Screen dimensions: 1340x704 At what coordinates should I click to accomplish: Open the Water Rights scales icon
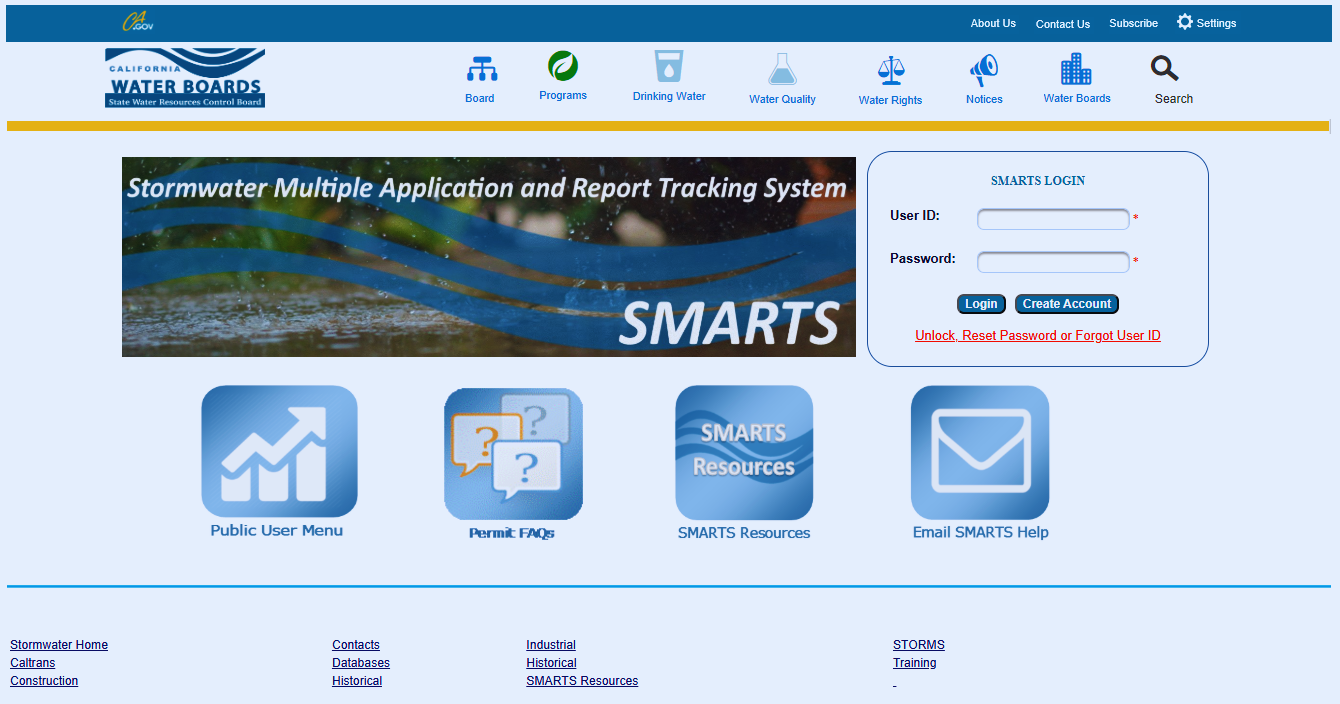(890, 71)
